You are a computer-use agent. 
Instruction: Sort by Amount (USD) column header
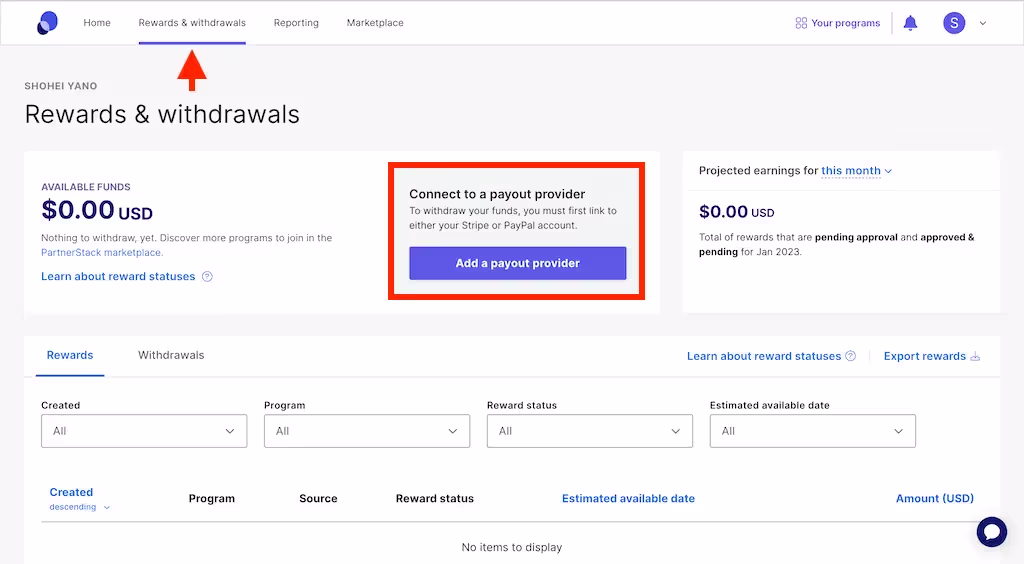pos(935,498)
